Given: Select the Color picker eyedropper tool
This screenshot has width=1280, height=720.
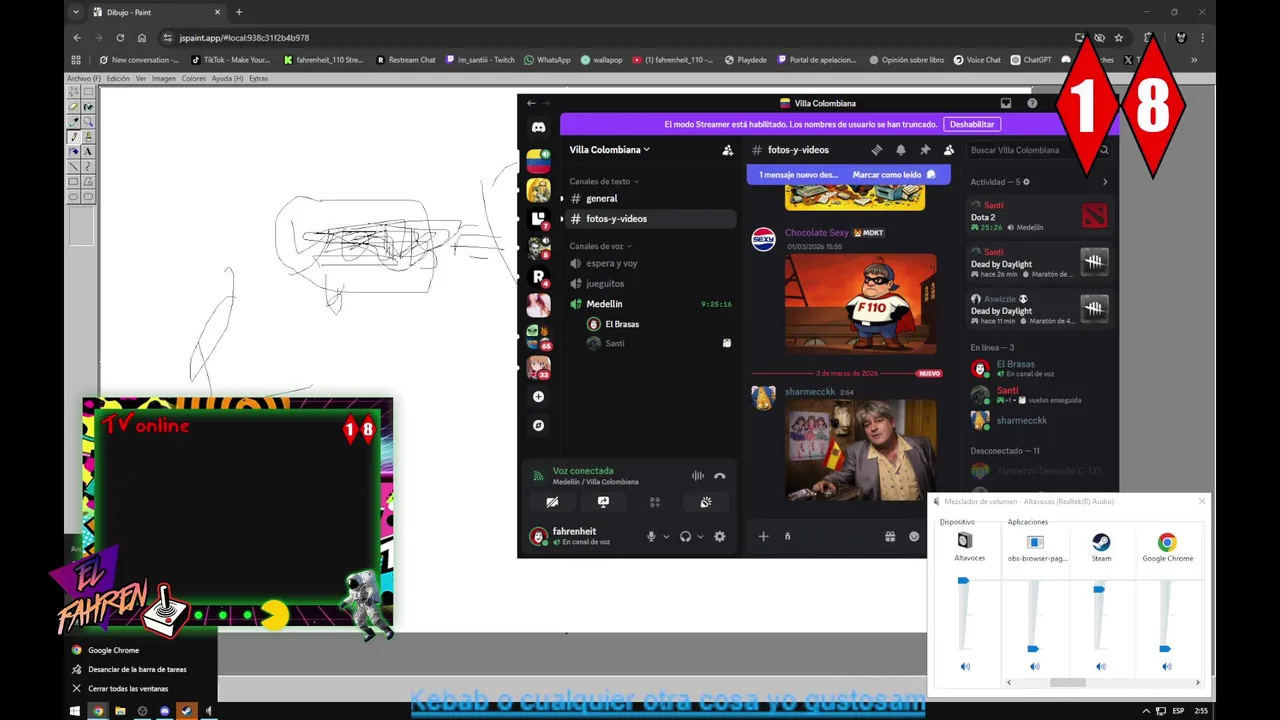Looking at the screenshot, I should [74, 122].
